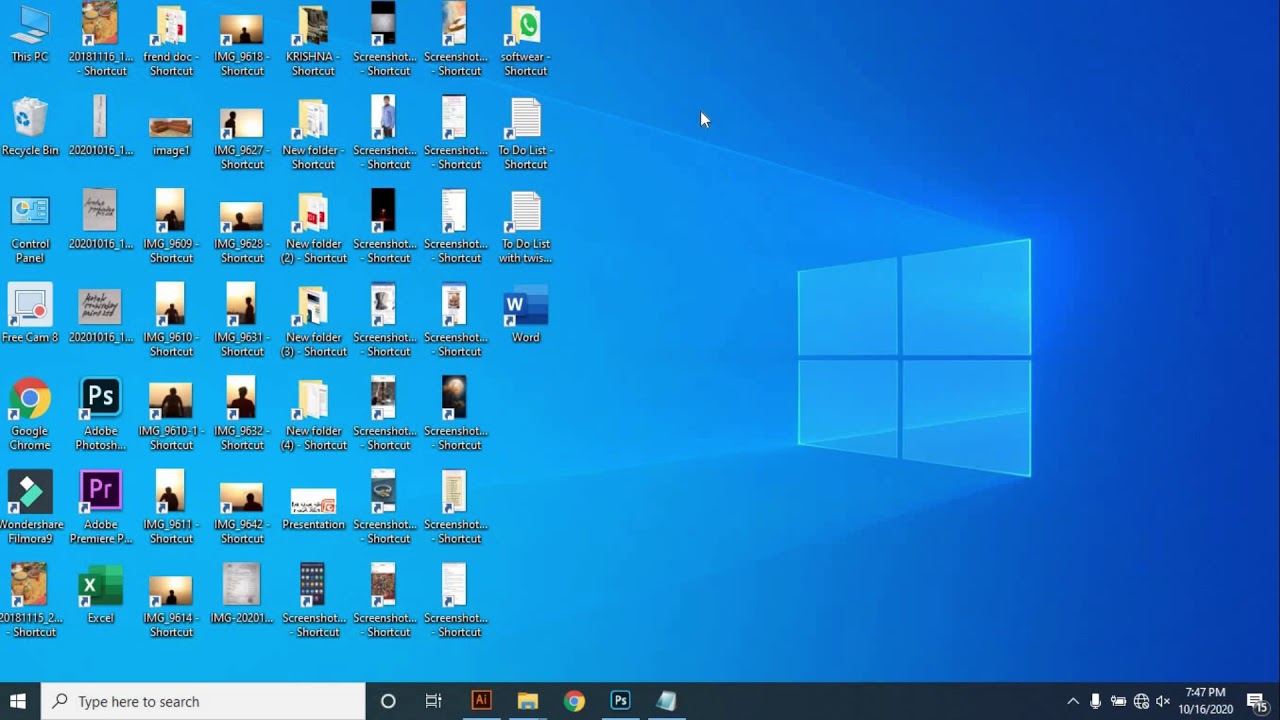1280x720 pixels.
Task: Open network settings tray icon
Action: tap(1141, 701)
